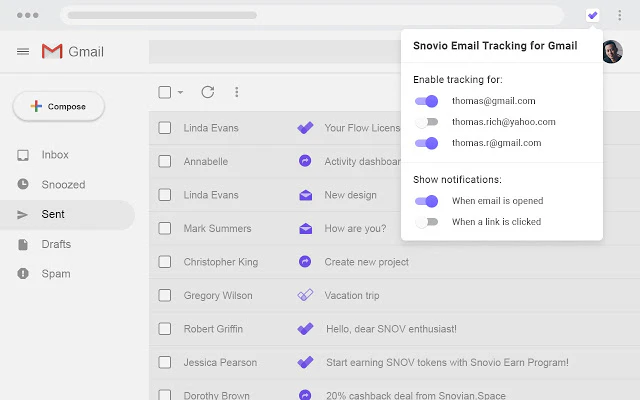Click the Spam warning icon
640x400 pixels.
click(x=23, y=273)
